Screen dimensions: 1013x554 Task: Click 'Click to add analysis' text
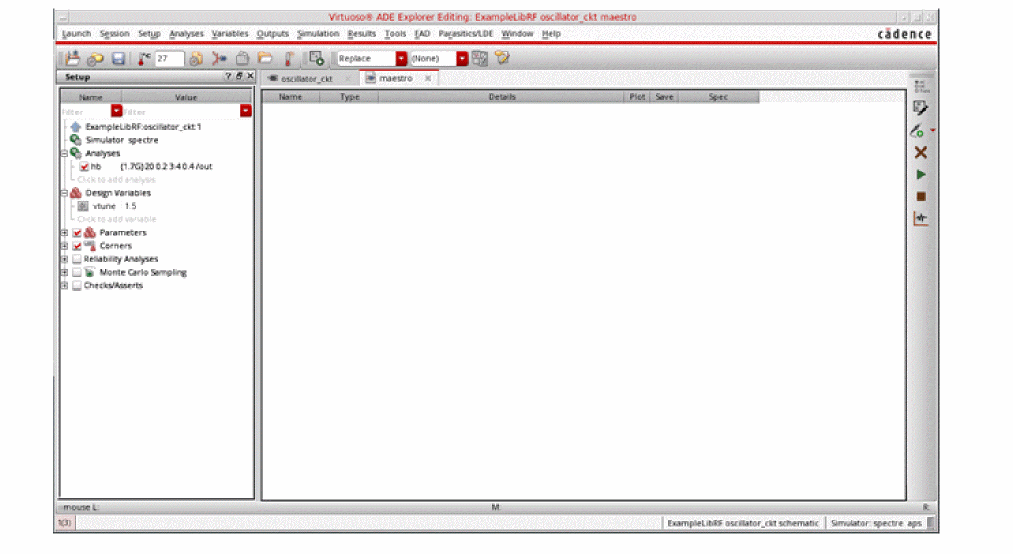click(116, 180)
